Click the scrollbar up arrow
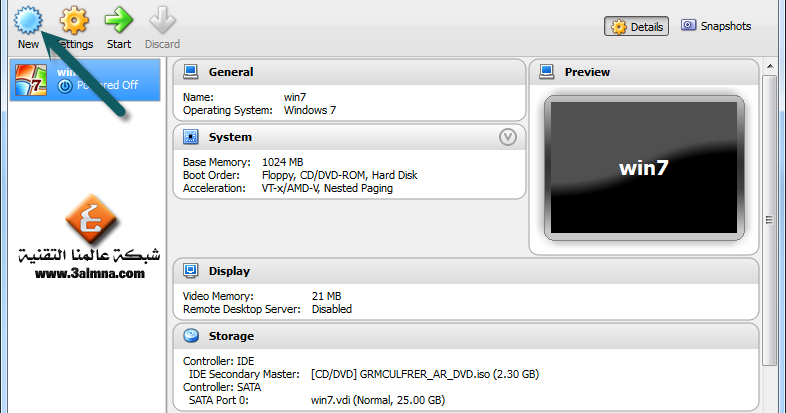This screenshot has width=786, height=413. (769, 66)
